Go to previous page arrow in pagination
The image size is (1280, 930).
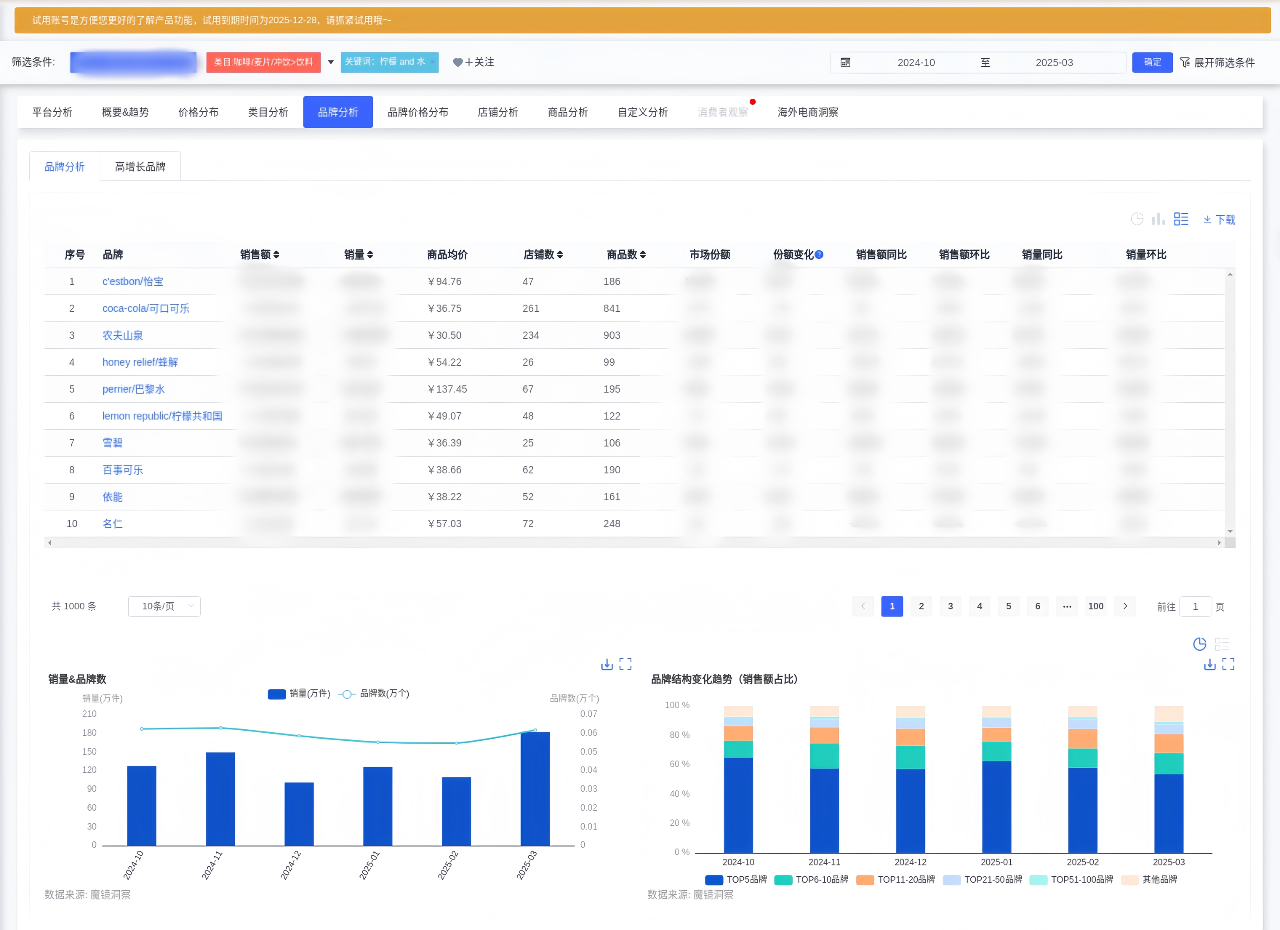[863, 606]
